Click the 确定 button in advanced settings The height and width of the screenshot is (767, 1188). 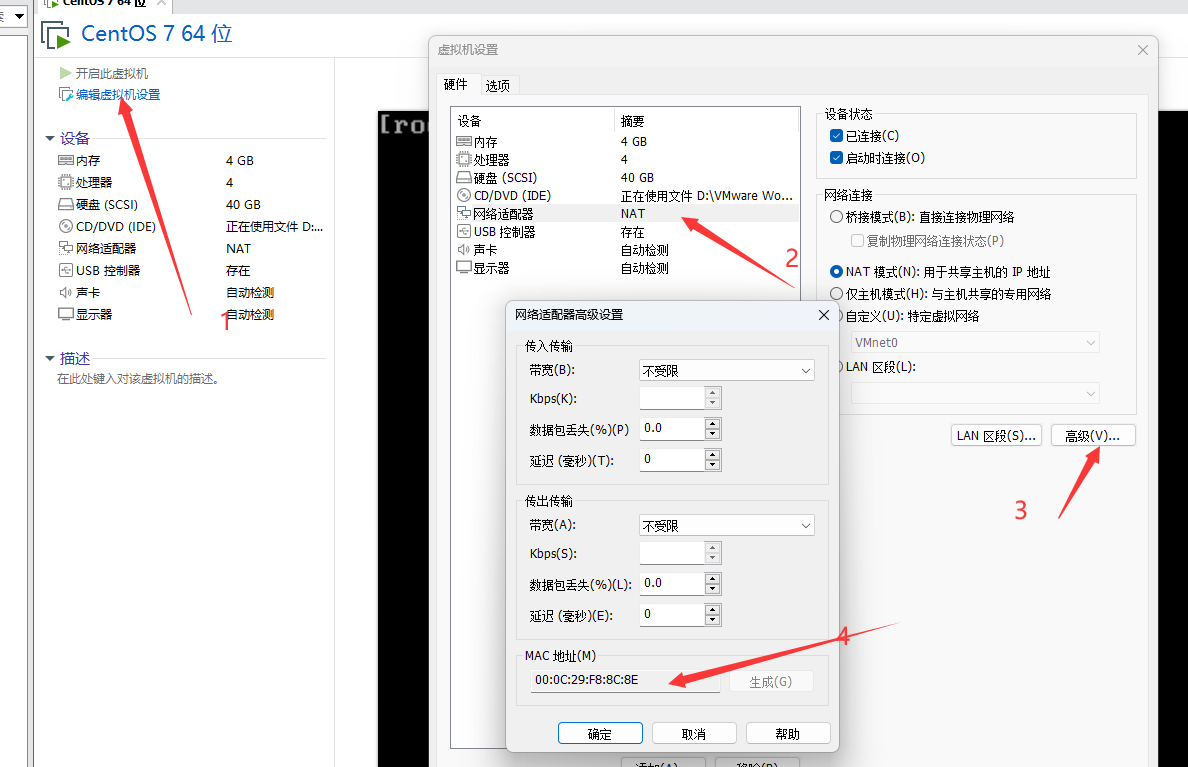point(600,734)
